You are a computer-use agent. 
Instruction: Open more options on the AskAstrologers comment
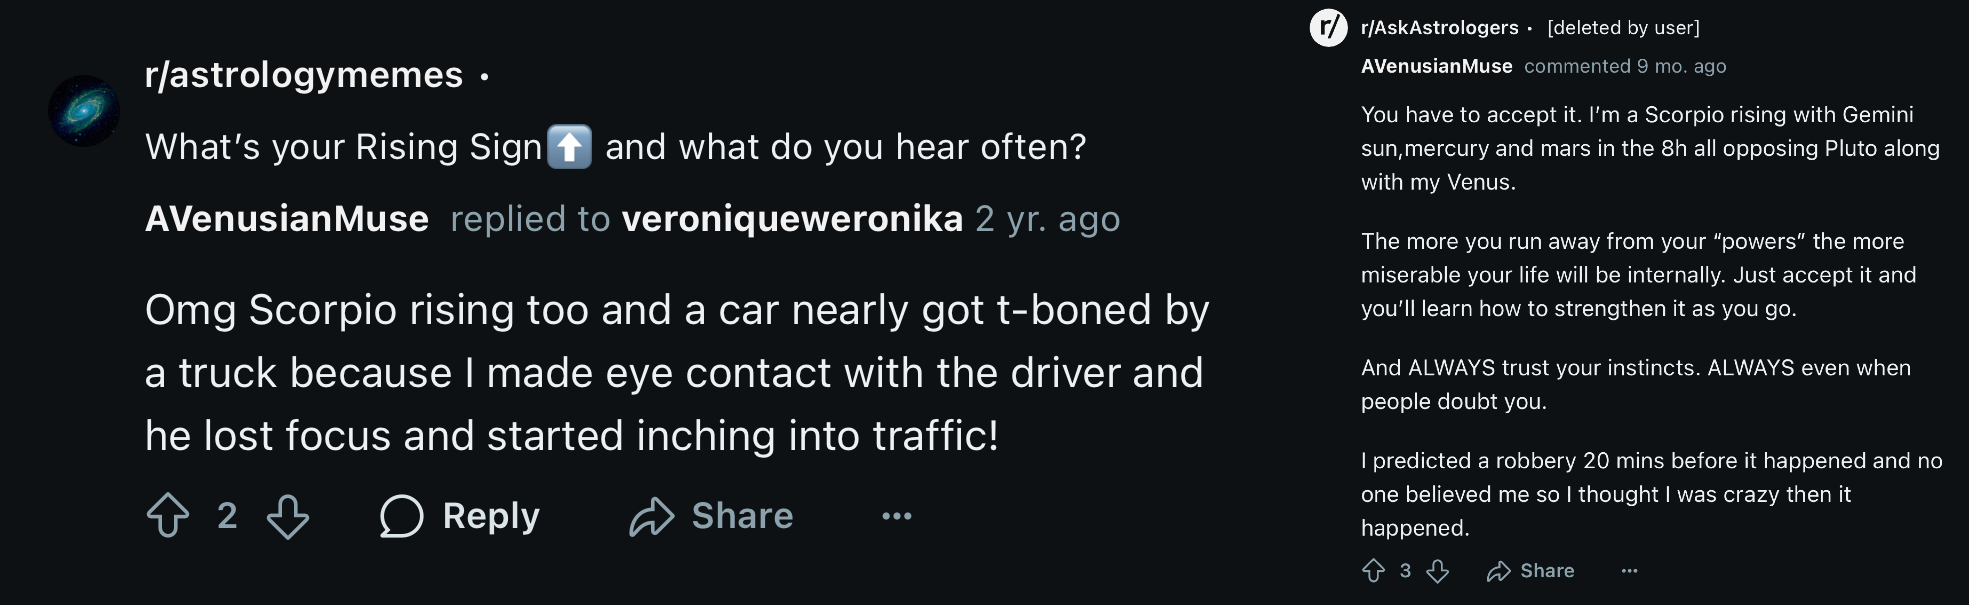[1630, 571]
